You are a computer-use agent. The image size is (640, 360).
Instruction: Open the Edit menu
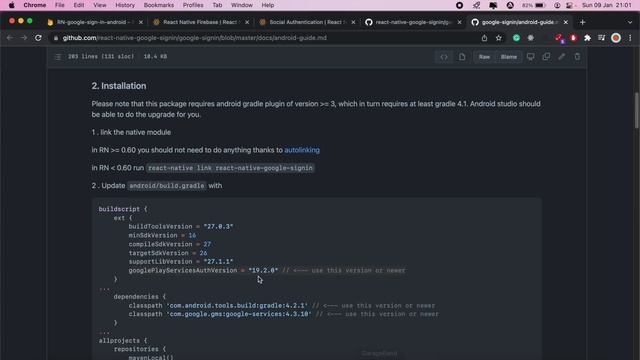(x=79, y=5)
